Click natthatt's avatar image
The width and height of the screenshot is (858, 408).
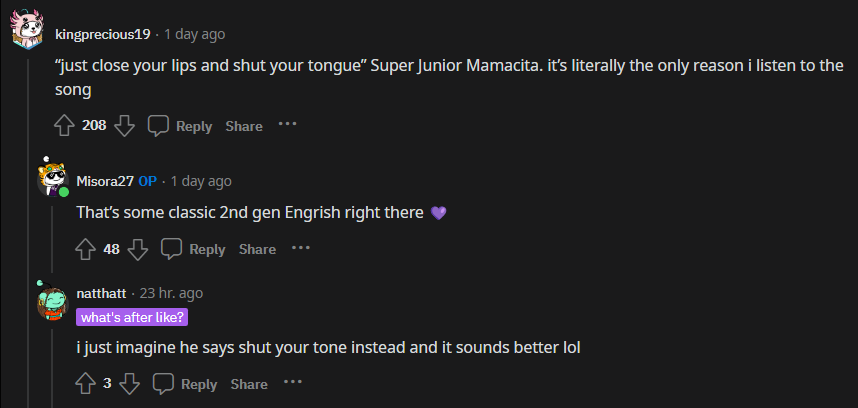pyautogui.click(x=52, y=302)
